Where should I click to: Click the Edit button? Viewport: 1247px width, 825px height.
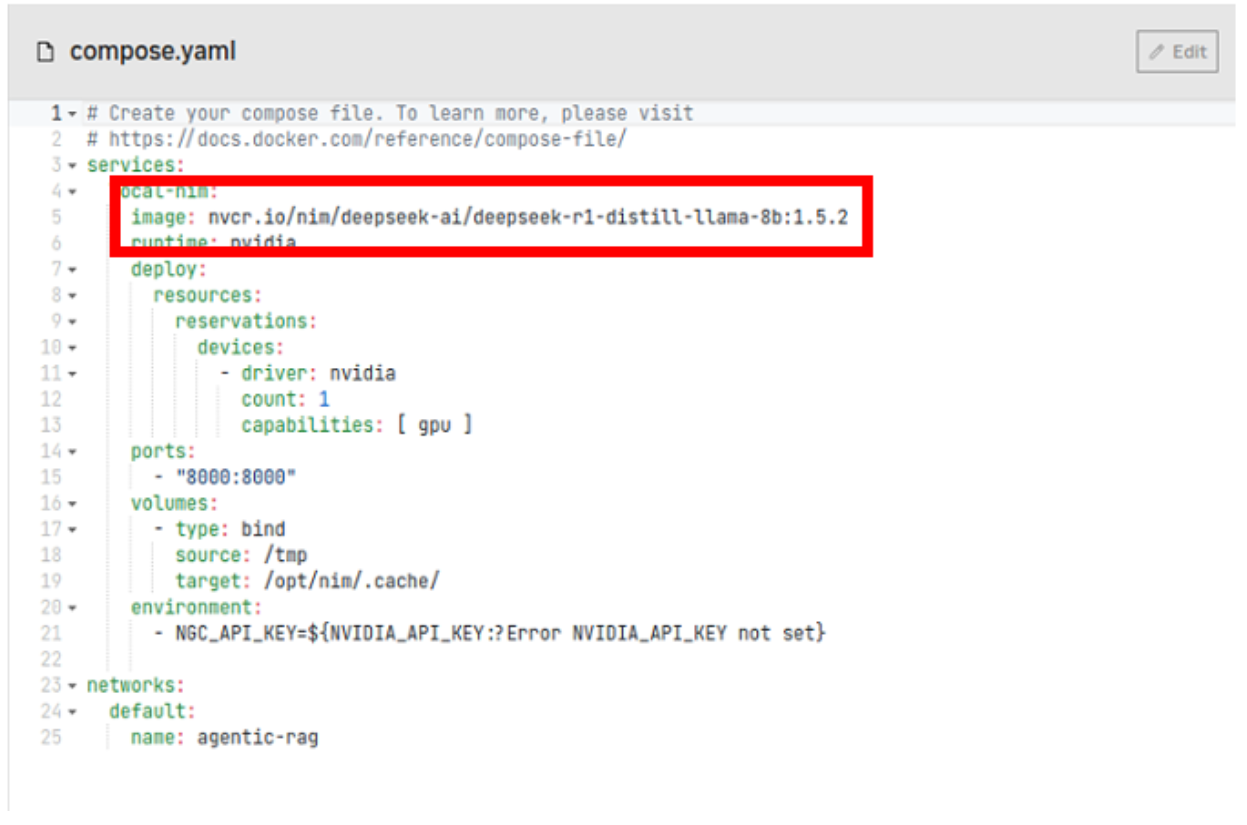[1177, 52]
